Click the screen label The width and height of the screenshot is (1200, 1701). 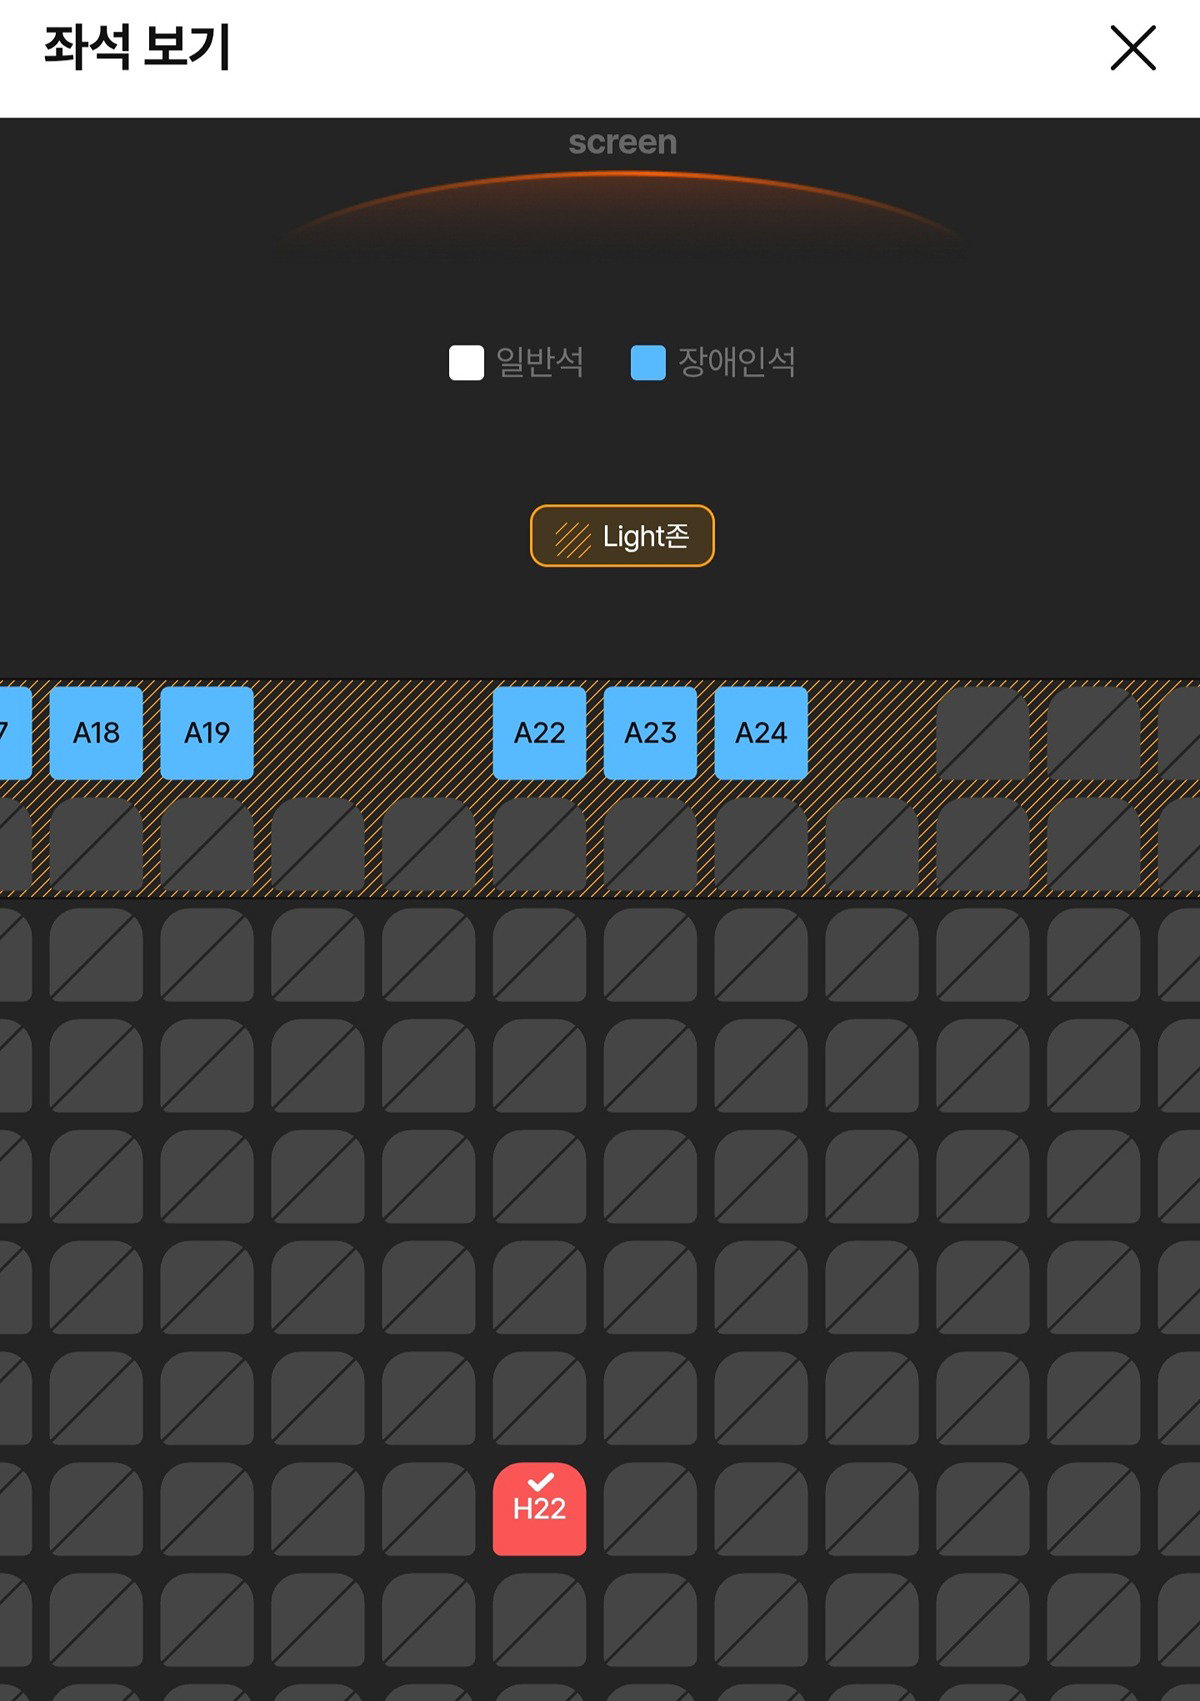(622, 143)
